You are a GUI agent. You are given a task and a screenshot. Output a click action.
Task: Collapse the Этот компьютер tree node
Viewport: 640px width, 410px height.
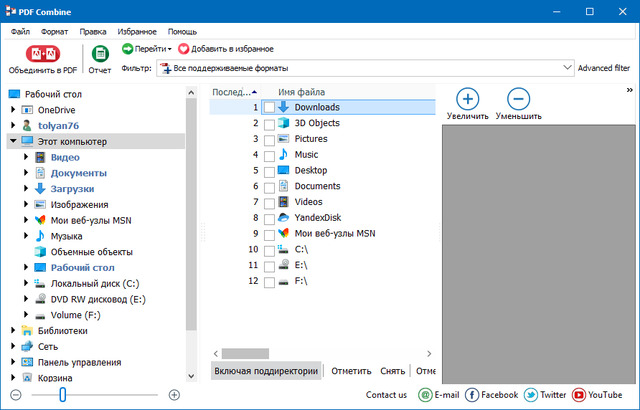(x=13, y=142)
